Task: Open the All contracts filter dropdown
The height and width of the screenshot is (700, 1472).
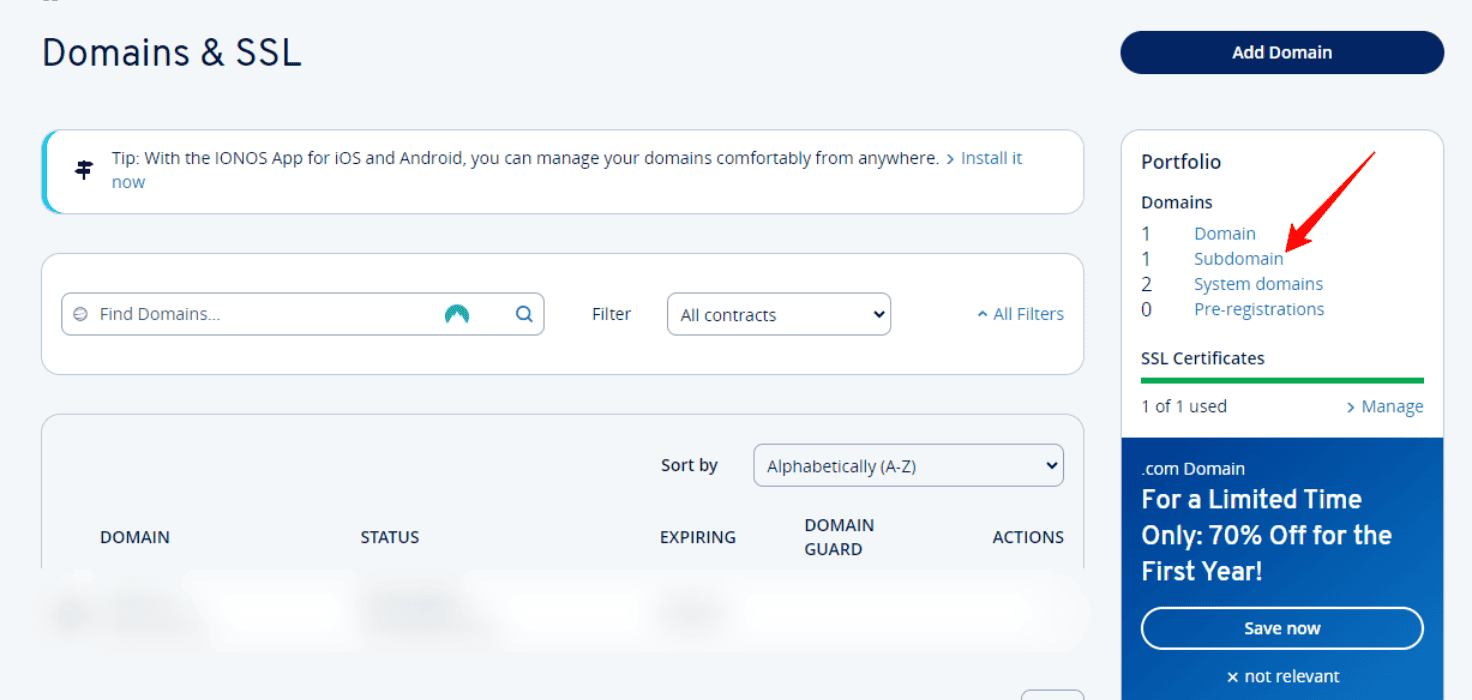Action: click(x=779, y=314)
